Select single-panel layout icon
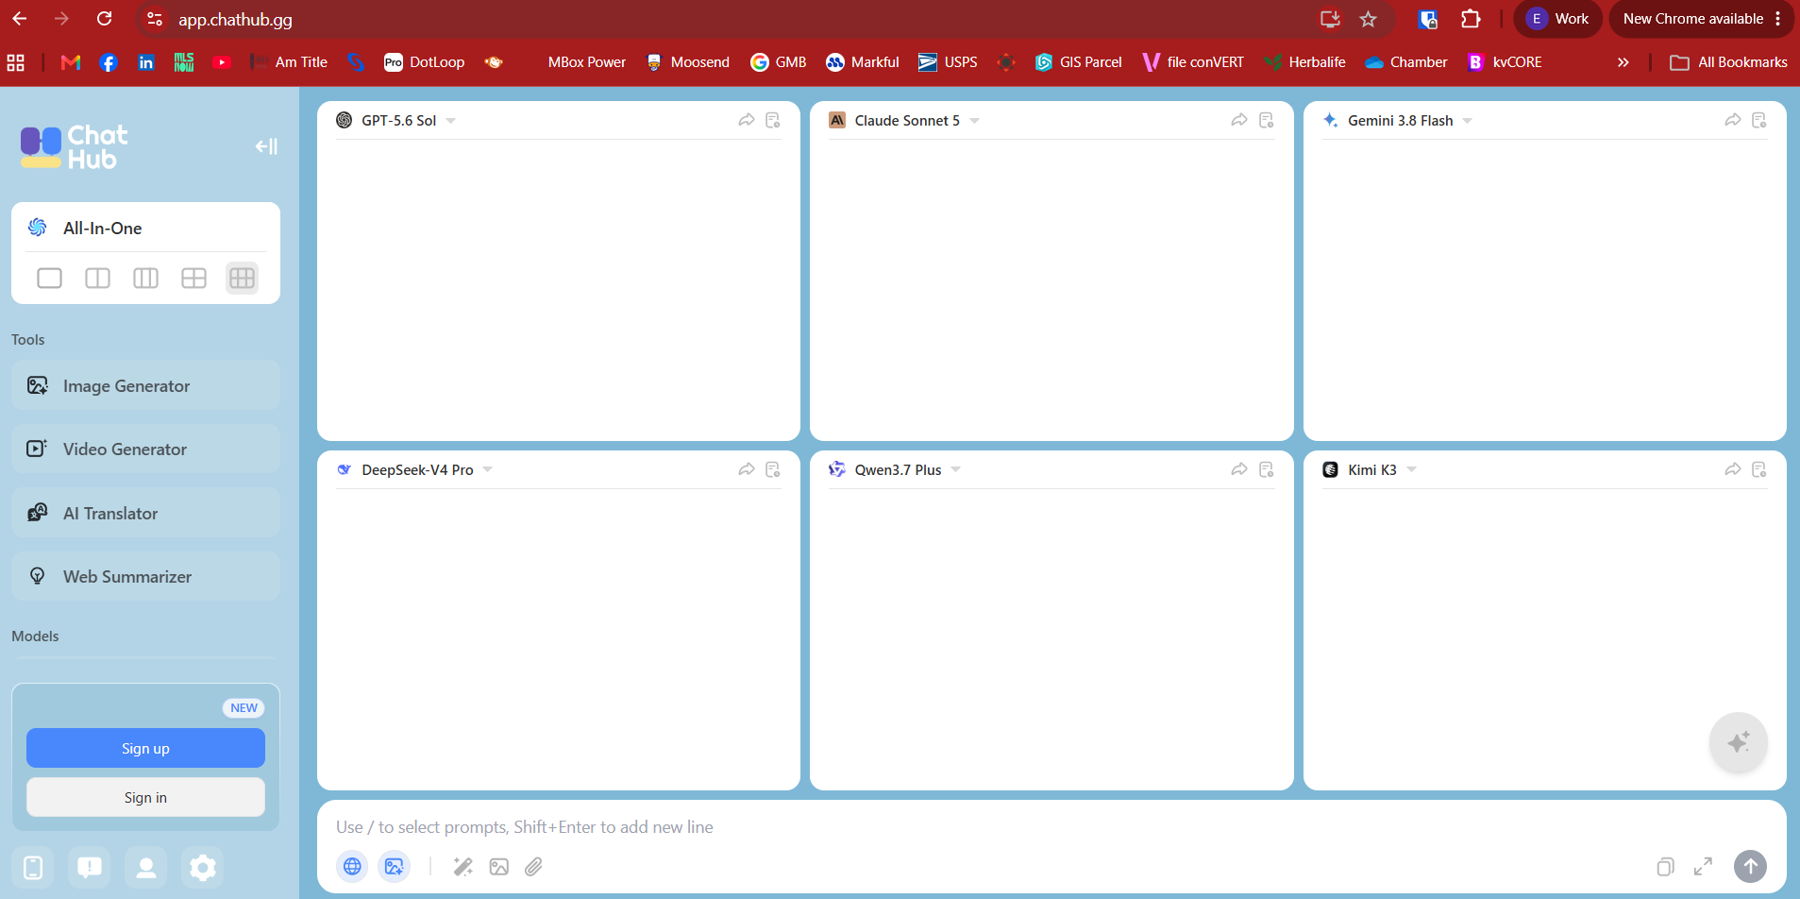Image resolution: width=1800 pixels, height=899 pixels. [49, 278]
